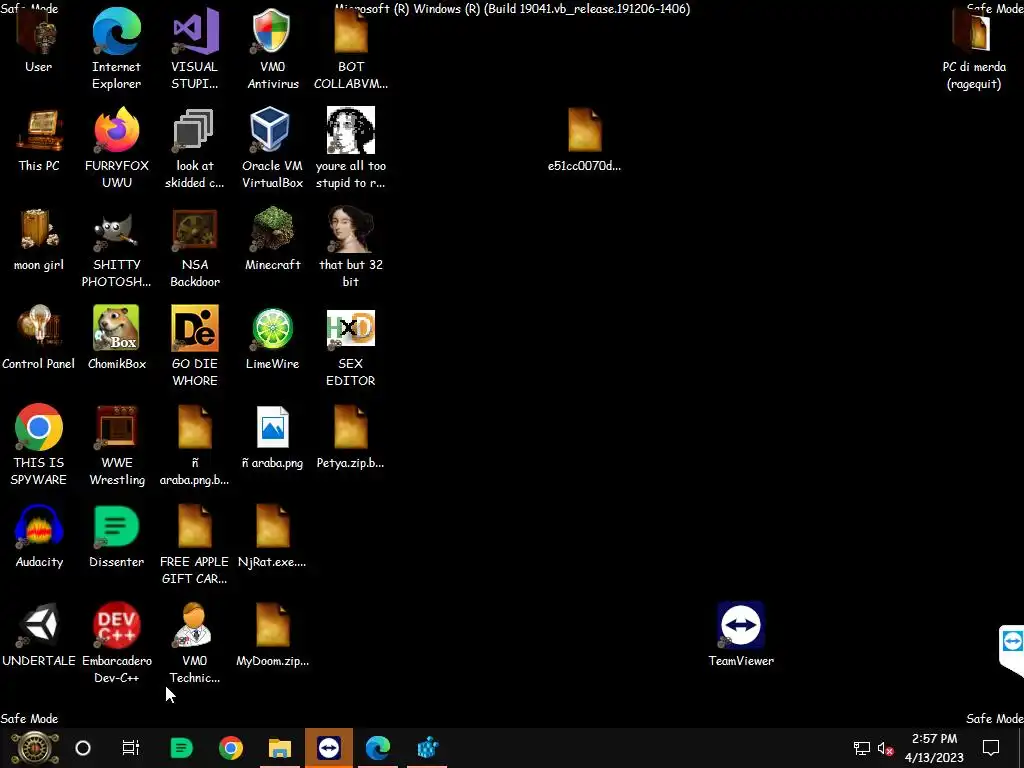Launch the UNDERTALE Unity shortcut
Image resolution: width=1024 pixels, height=768 pixels.
point(39,625)
